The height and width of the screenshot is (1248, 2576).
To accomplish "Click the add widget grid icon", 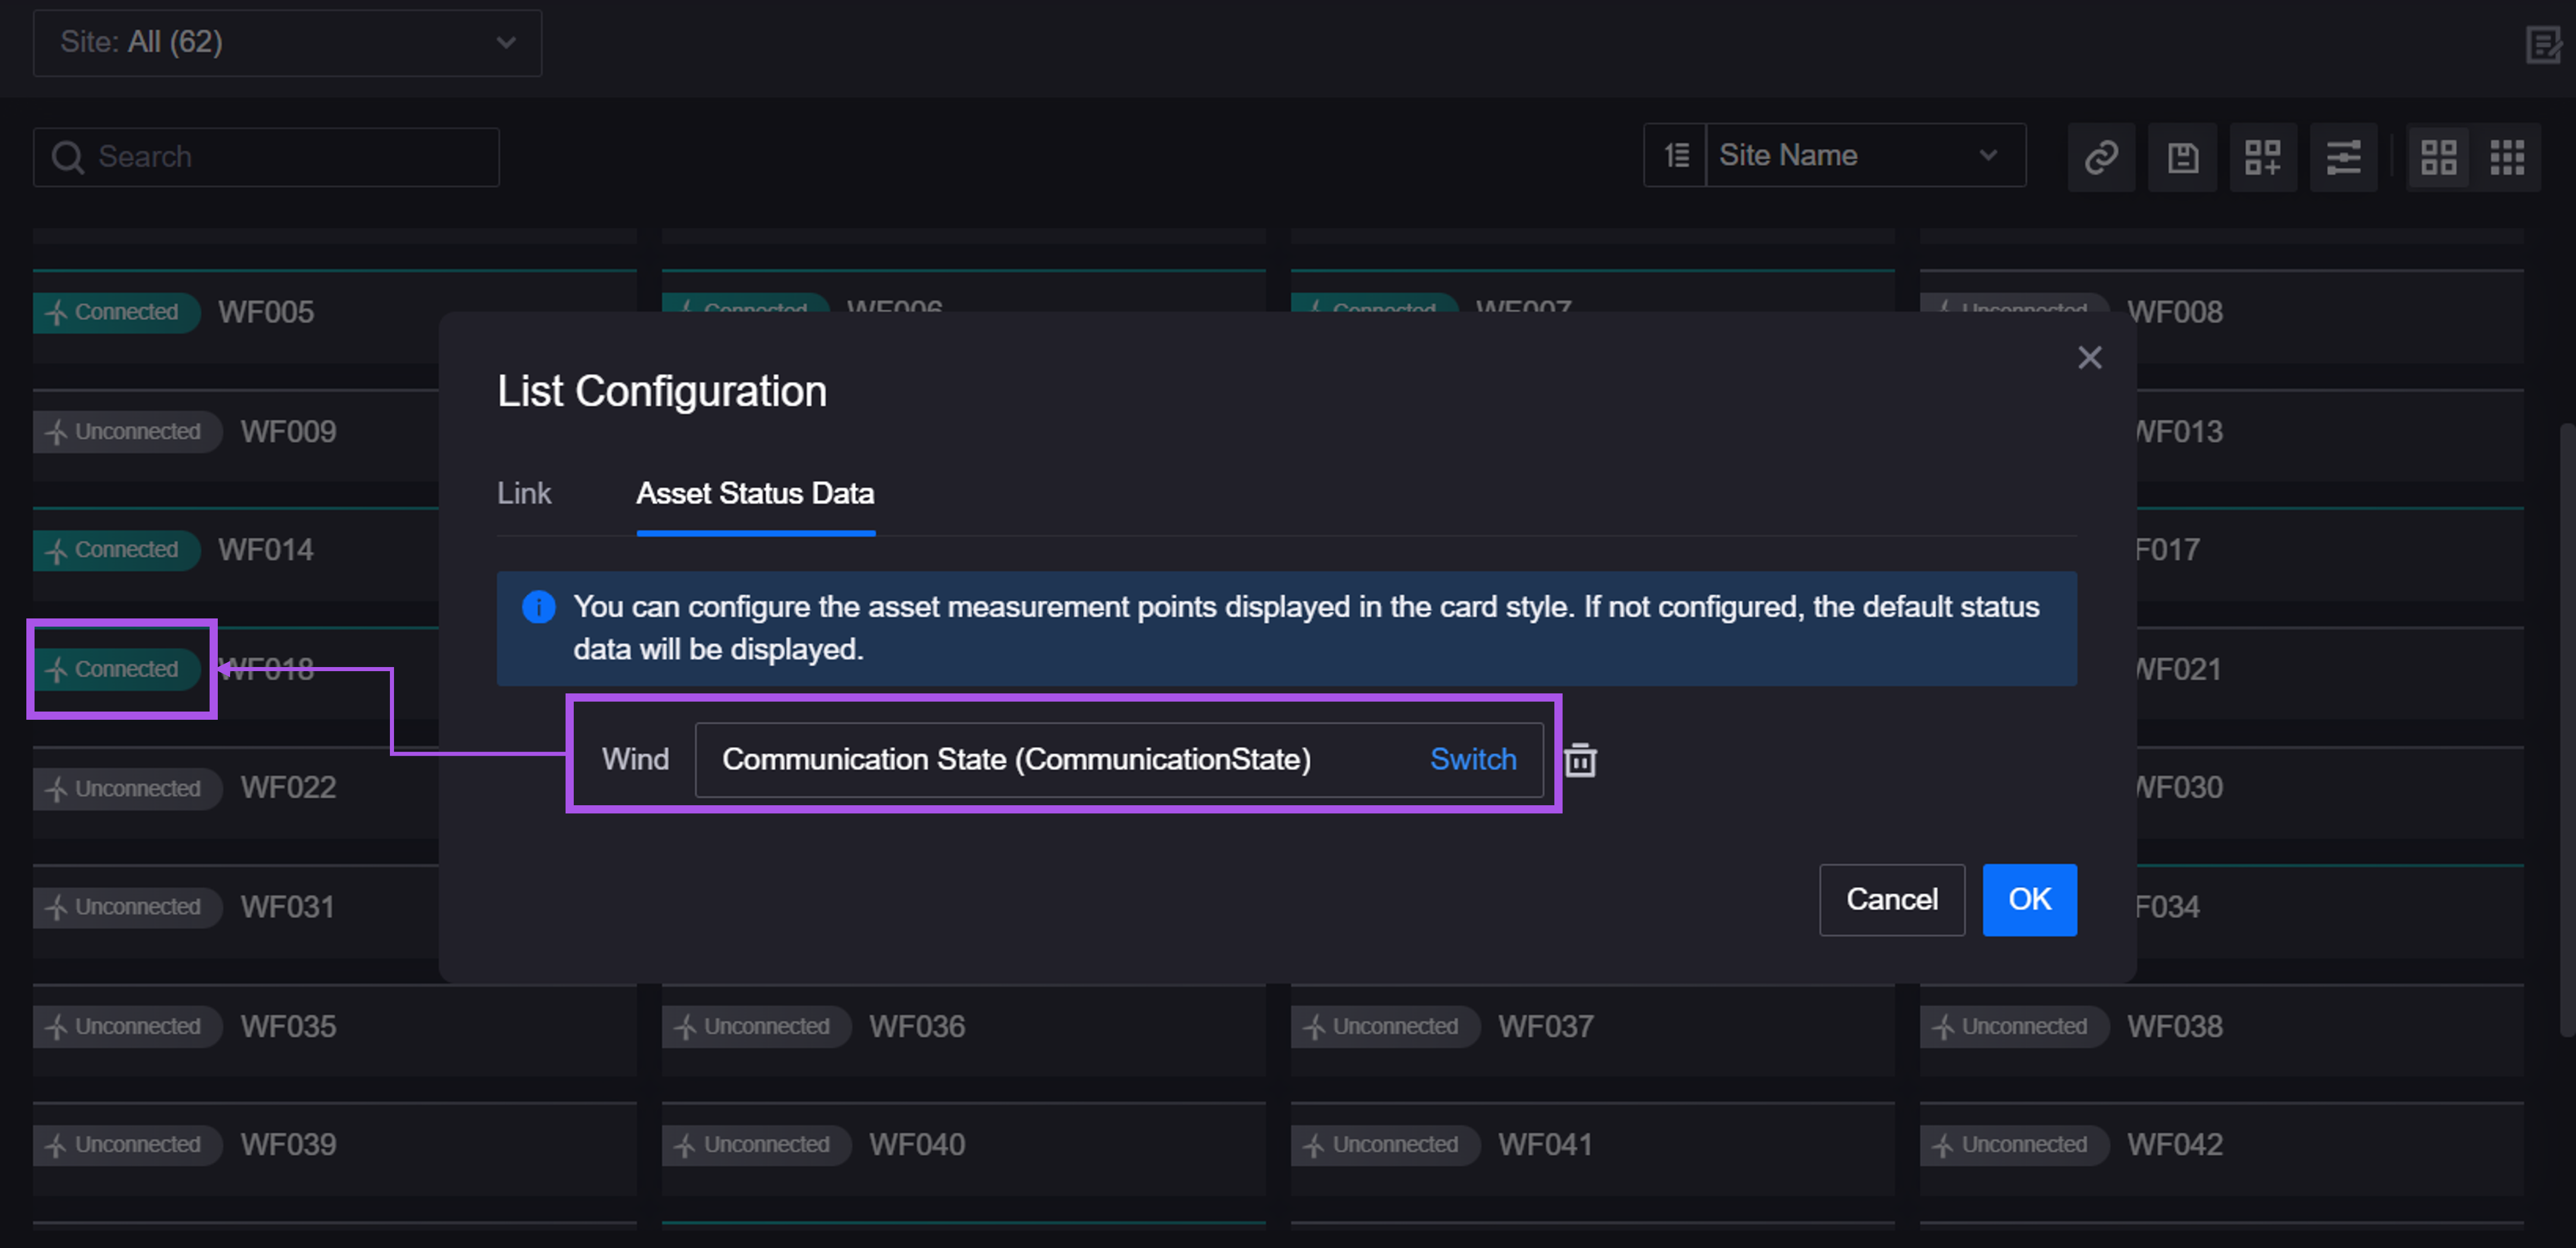I will click(x=2262, y=157).
